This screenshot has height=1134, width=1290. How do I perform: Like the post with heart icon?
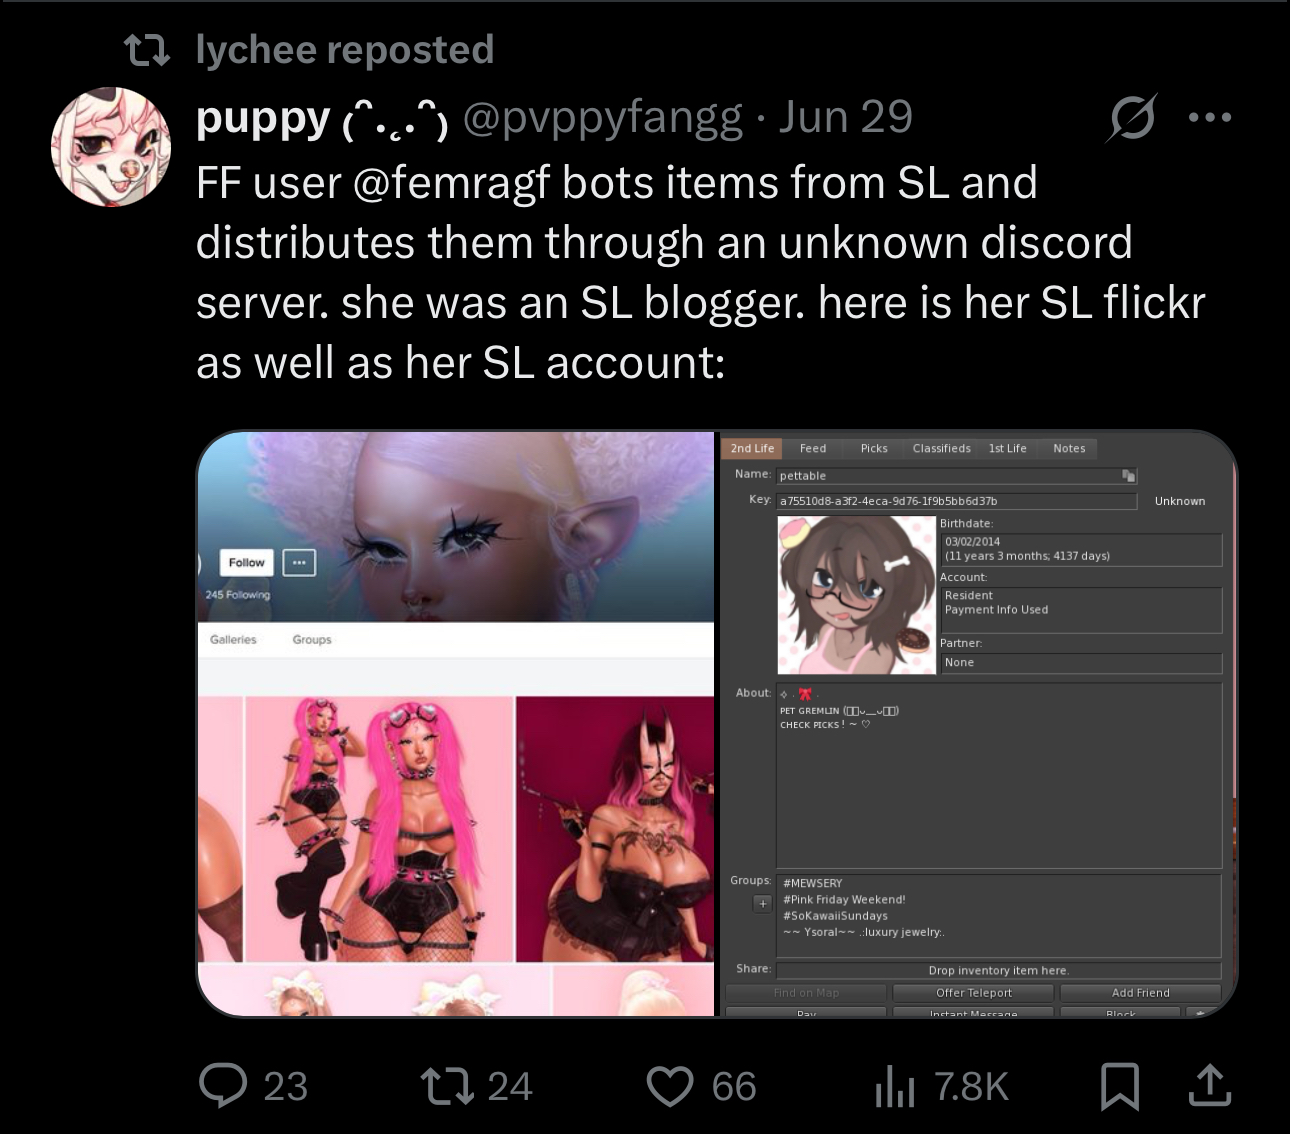(670, 1087)
